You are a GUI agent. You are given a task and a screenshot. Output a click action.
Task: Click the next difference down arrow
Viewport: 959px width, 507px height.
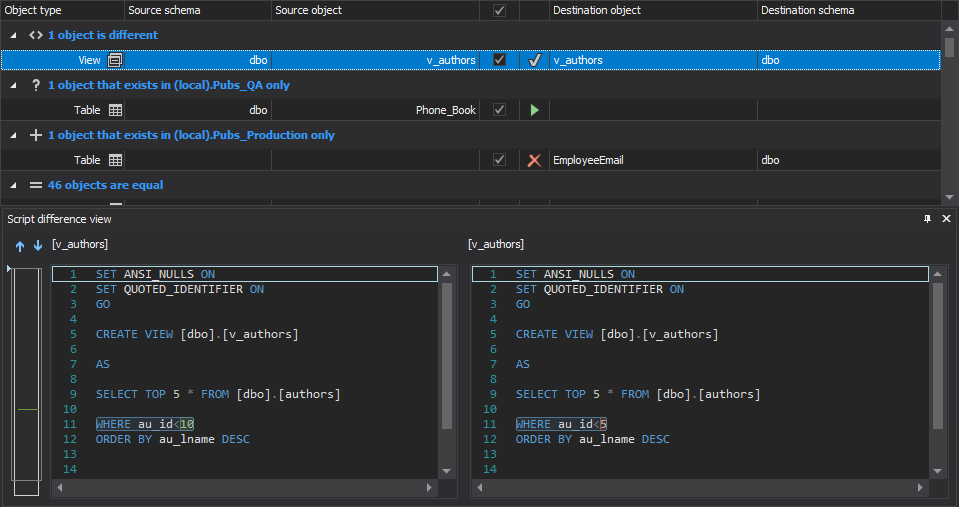click(37, 246)
